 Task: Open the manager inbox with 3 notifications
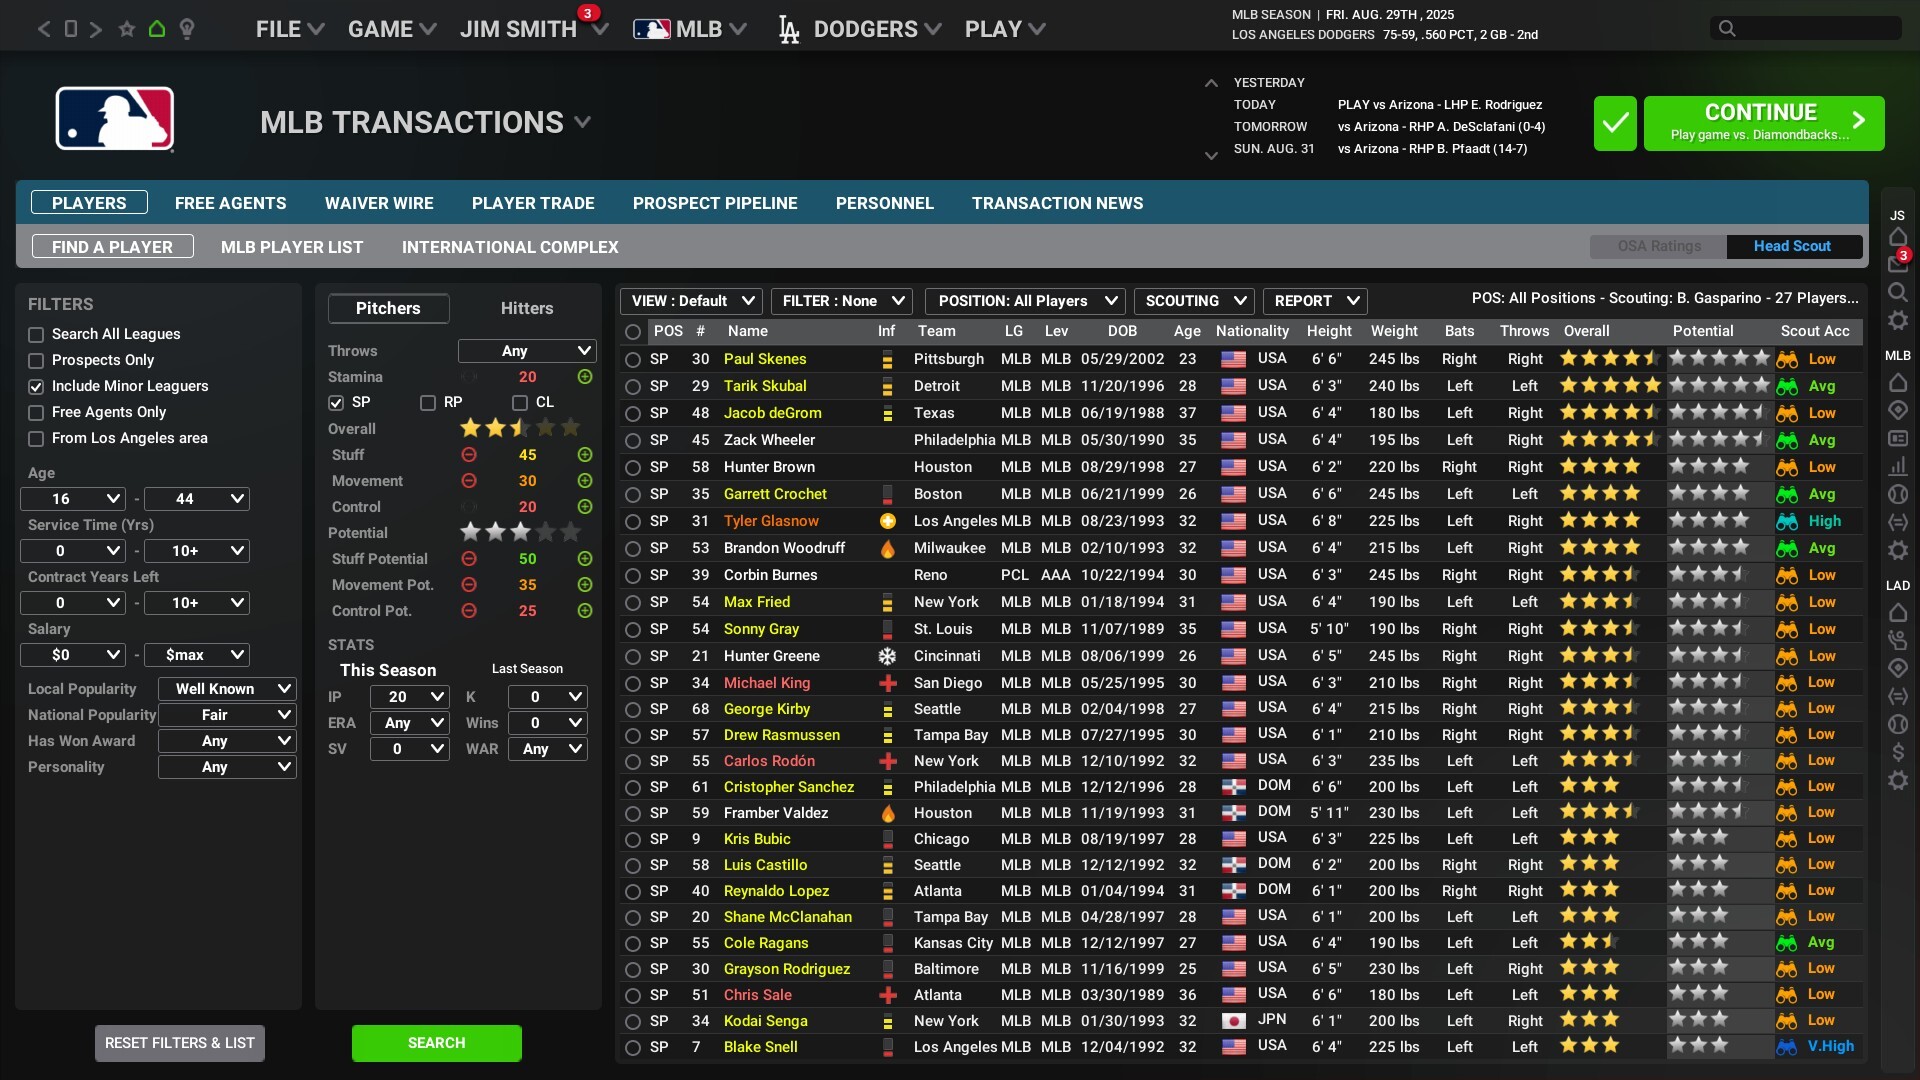(x=1898, y=263)
